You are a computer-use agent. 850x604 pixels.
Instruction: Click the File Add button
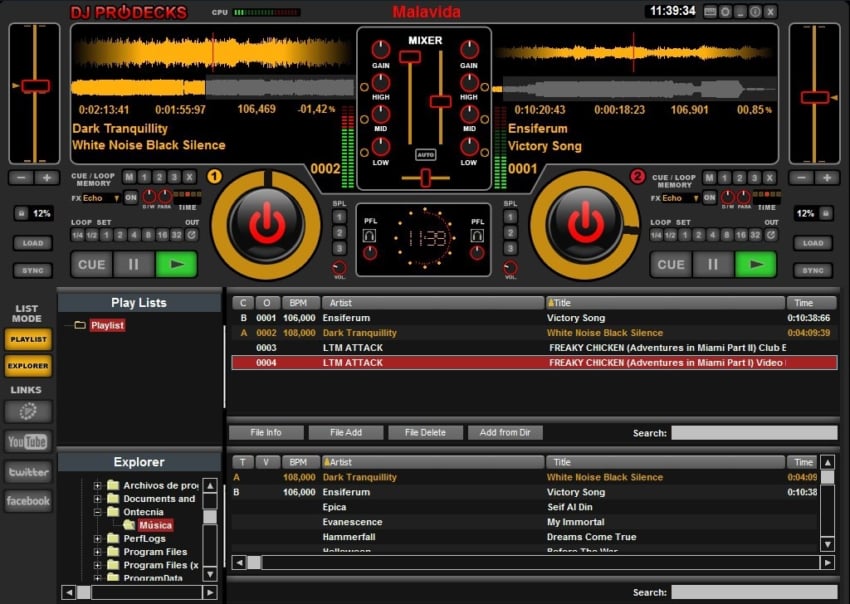point(346,433)
